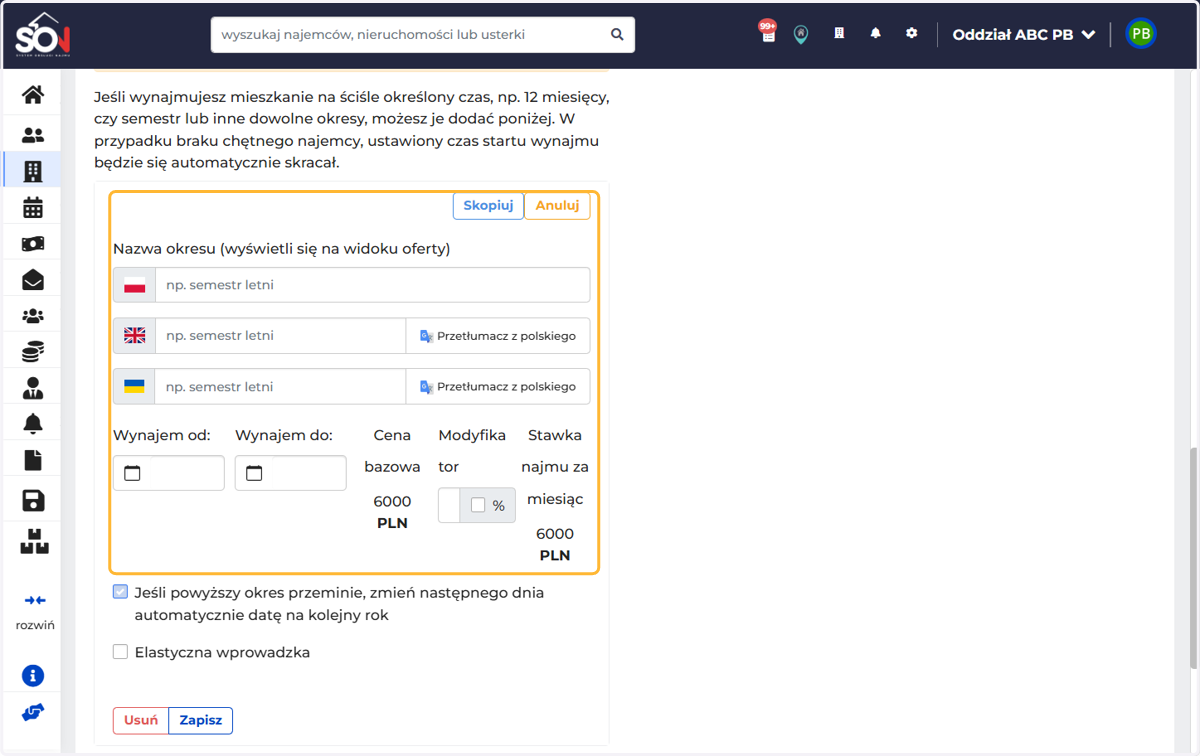1200x756 pixels.
Task: Expand the Oddział ABC PB dropdown
Action: click(x=1024, y=34)
